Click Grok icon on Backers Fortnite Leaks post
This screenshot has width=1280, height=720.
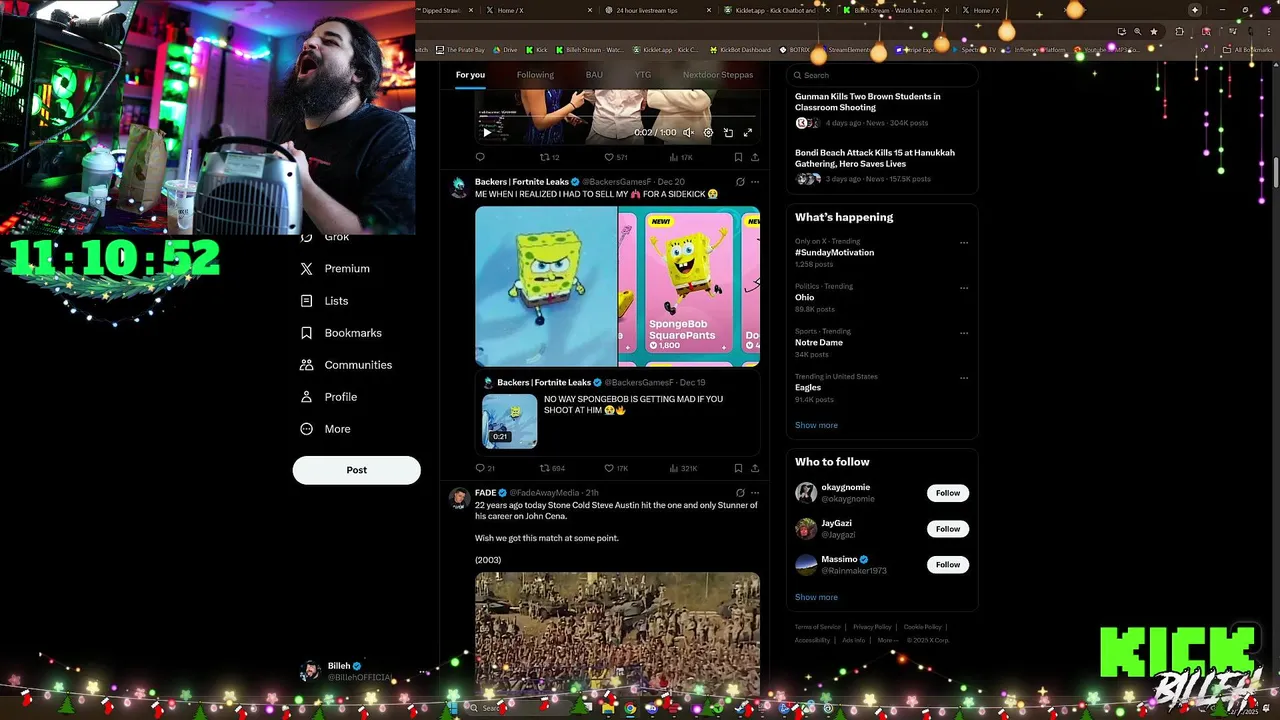point(740,182)
